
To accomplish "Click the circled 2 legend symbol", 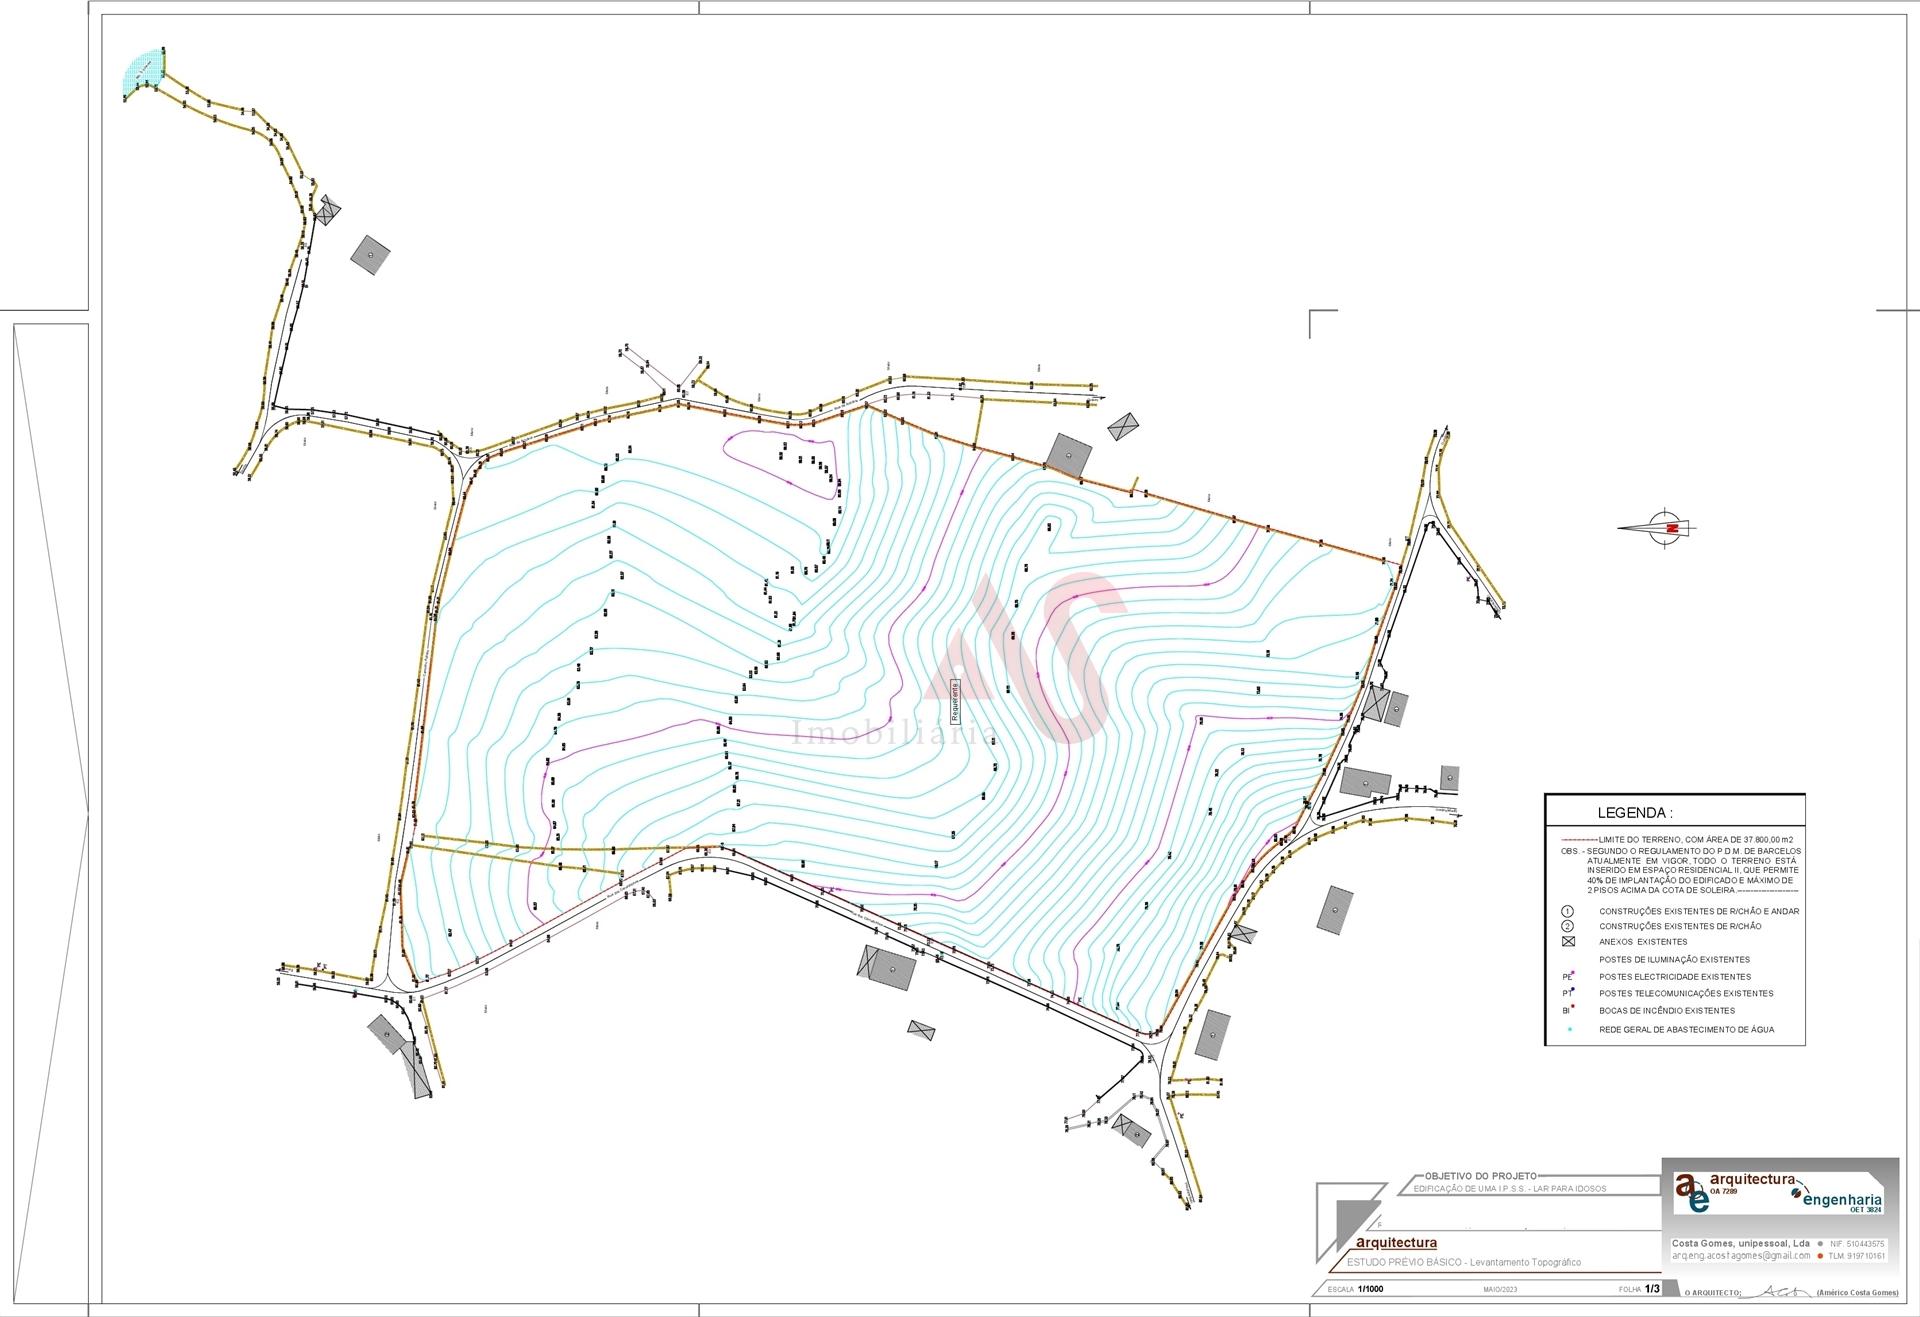I will (1567, 926).
